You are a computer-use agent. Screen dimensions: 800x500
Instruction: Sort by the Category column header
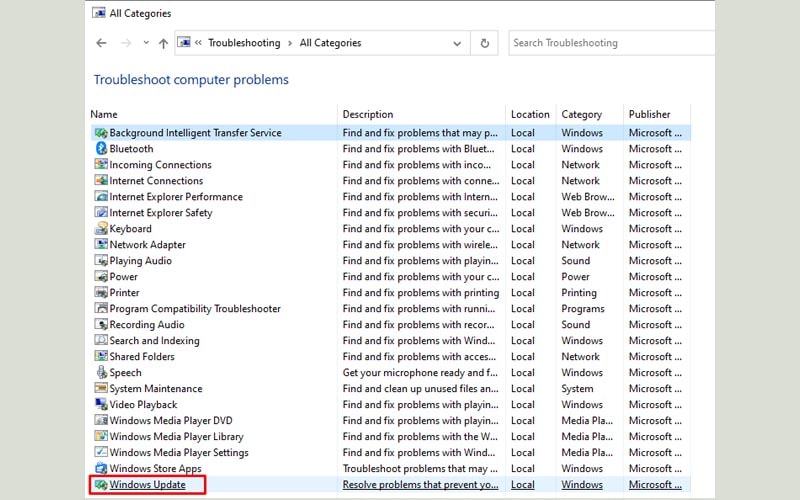click(x=582, y=114)
